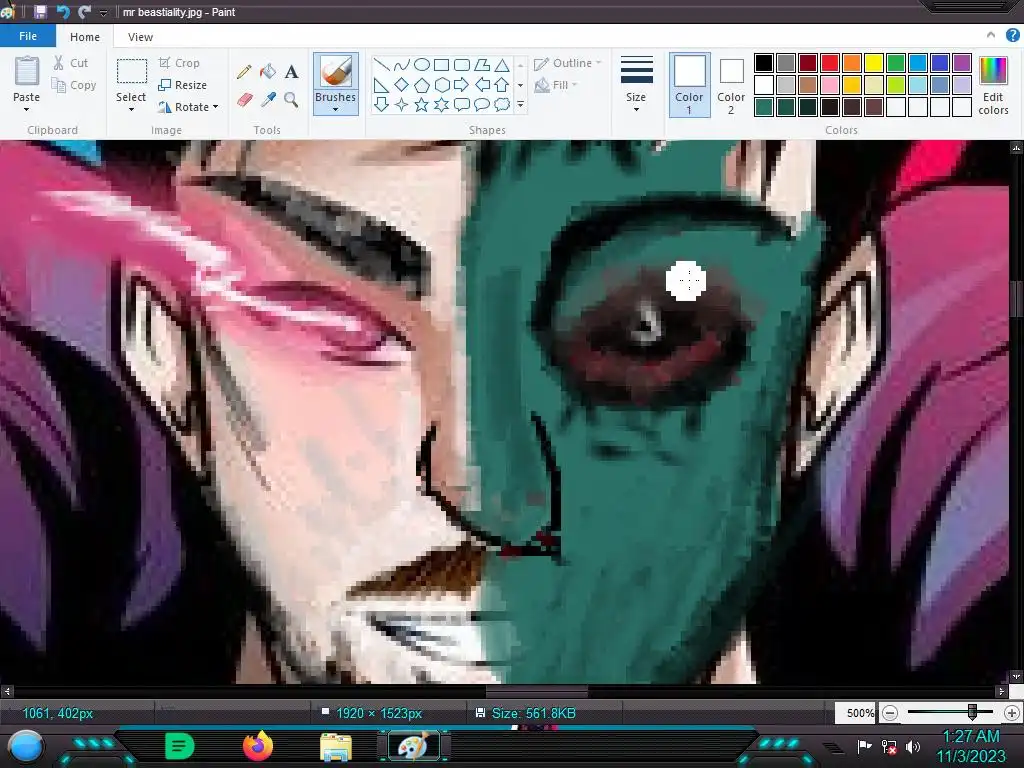This screenshot has height=768, width=1024.
Task: Pick the black color swatch
Action: tap(764, 63)
